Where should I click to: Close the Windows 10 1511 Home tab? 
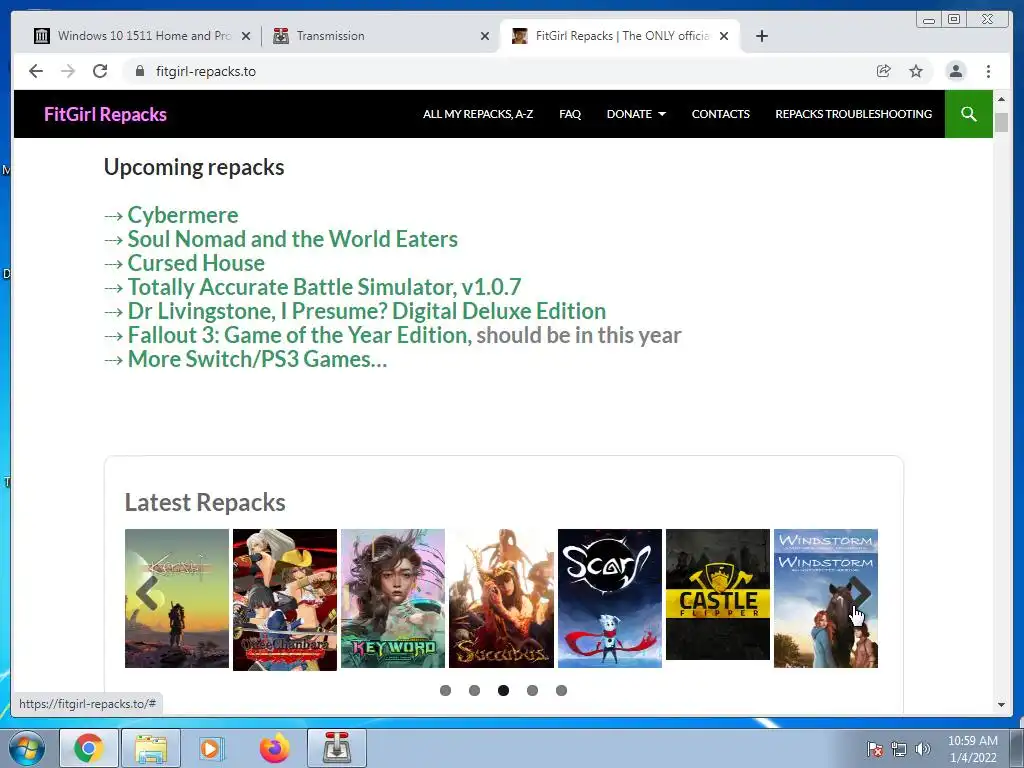tap(246, 36)
